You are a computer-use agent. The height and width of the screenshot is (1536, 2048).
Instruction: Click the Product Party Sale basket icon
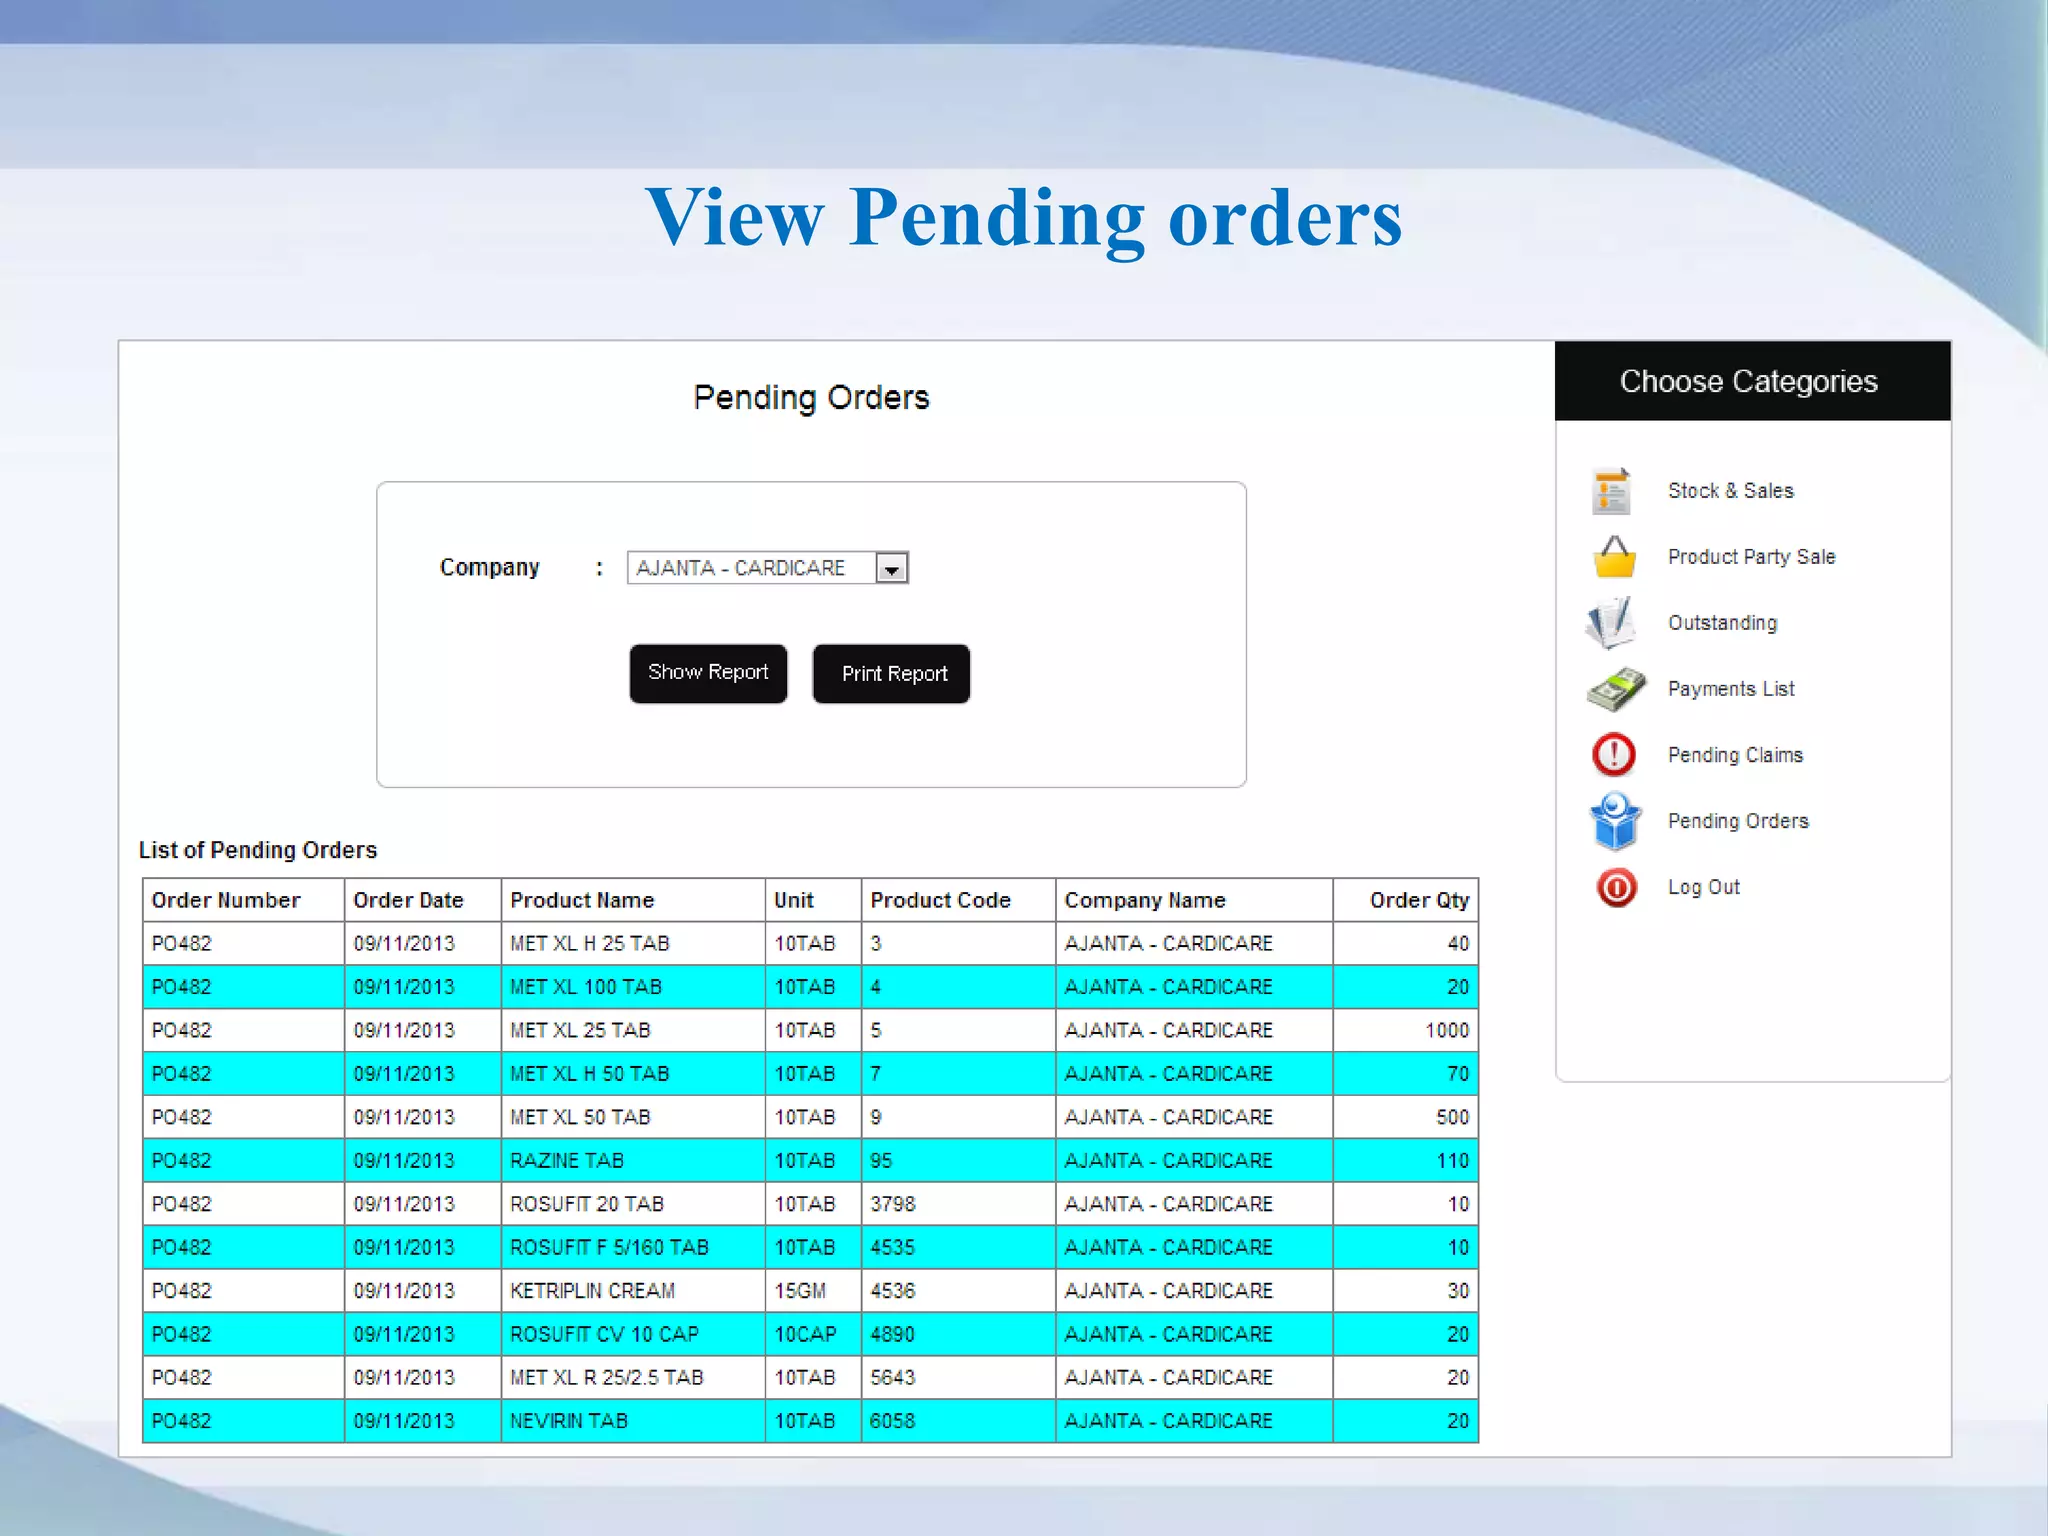[1614, 557]
